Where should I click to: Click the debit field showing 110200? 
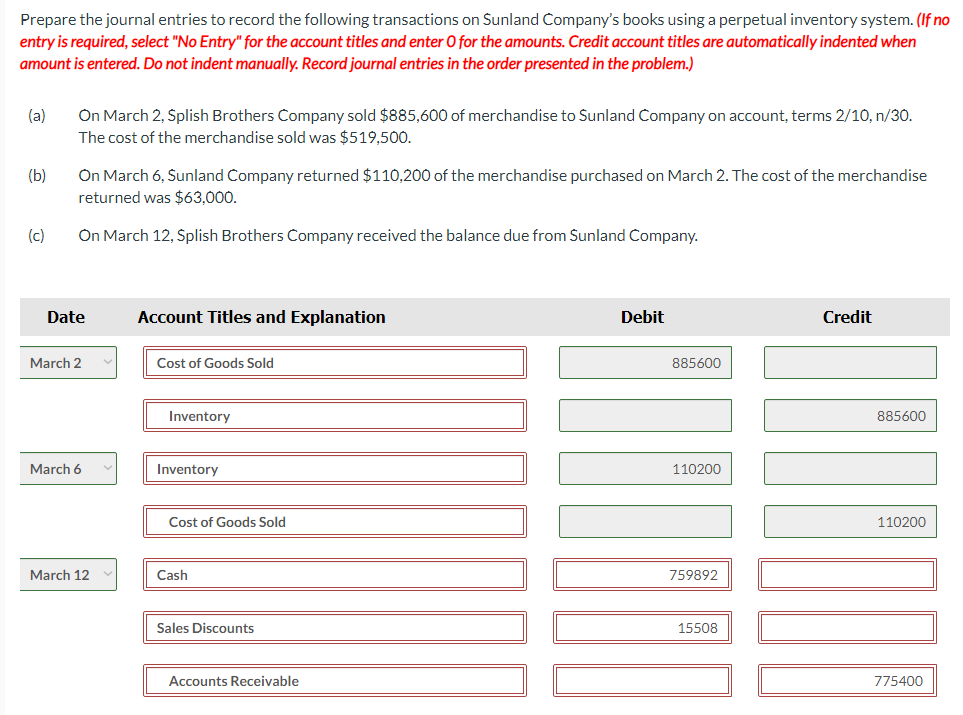(x=645, y=469)
